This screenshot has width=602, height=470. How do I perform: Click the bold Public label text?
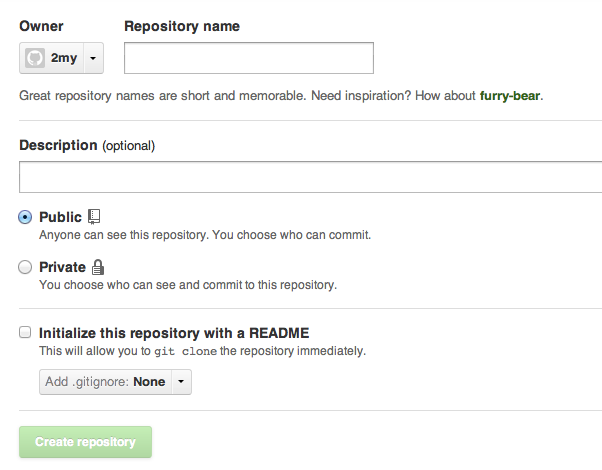pyautogui.click(x=60, y=217)
